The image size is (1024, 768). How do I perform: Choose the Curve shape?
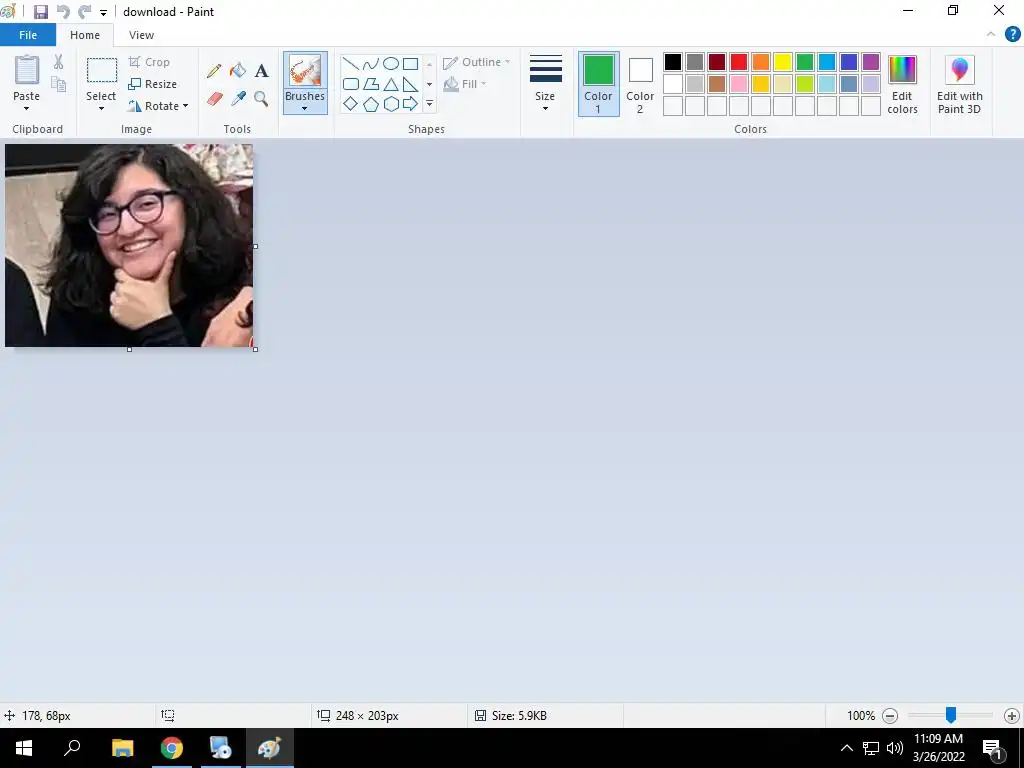click(x=371, y=64)
